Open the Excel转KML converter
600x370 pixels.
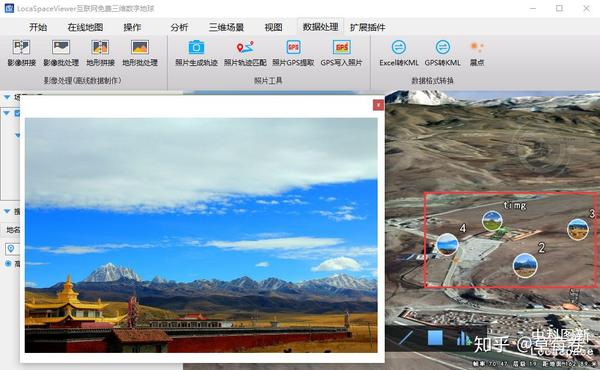click(399, 53)
